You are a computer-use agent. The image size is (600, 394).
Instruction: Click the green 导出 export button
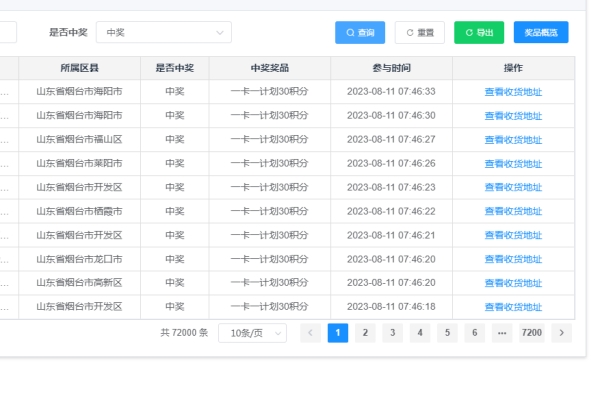[x=479, y=33]
